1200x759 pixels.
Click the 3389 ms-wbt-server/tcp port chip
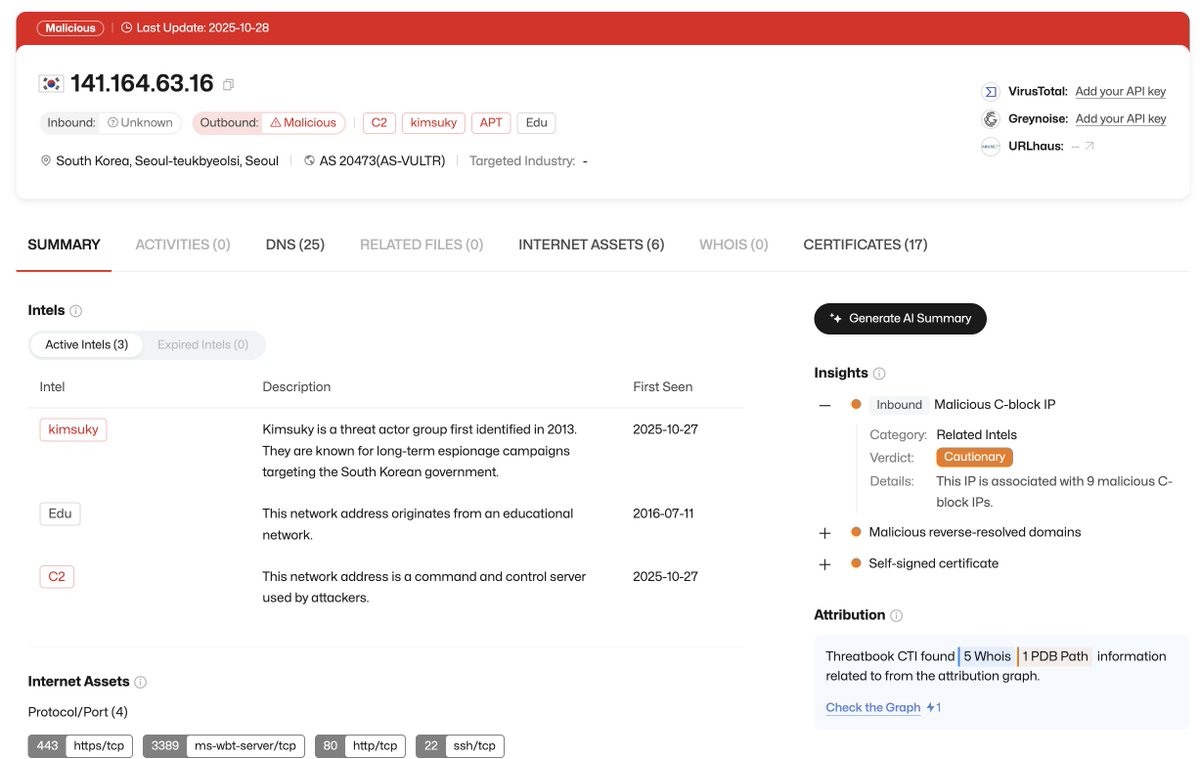(224, 746)
